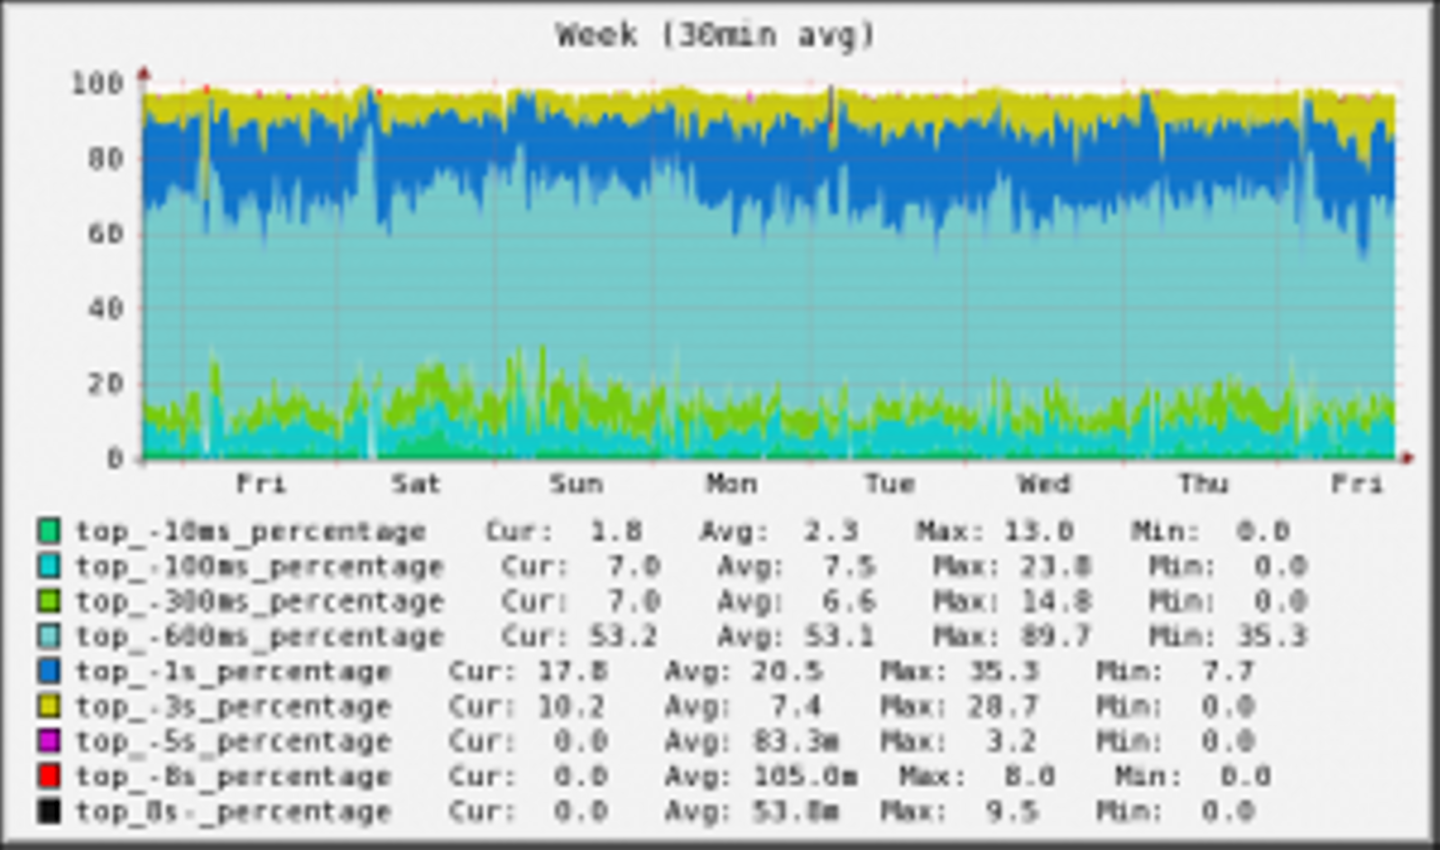This screenshot has width=1440, height=850.
Task: Select the yellow top_-3s_percentage legend swatch
Action: pyautogui.click(x=48, y=706)
